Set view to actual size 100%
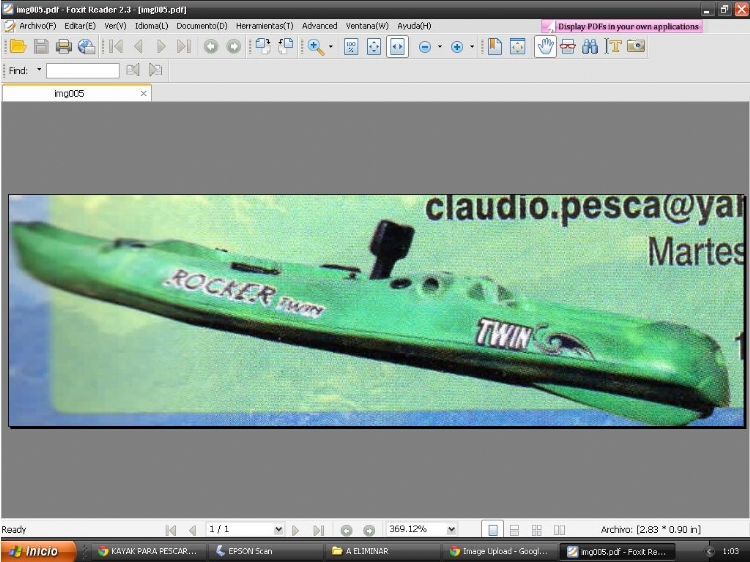Screen dimensions: 750x562 pyautogui.click(x=351, y=47)
